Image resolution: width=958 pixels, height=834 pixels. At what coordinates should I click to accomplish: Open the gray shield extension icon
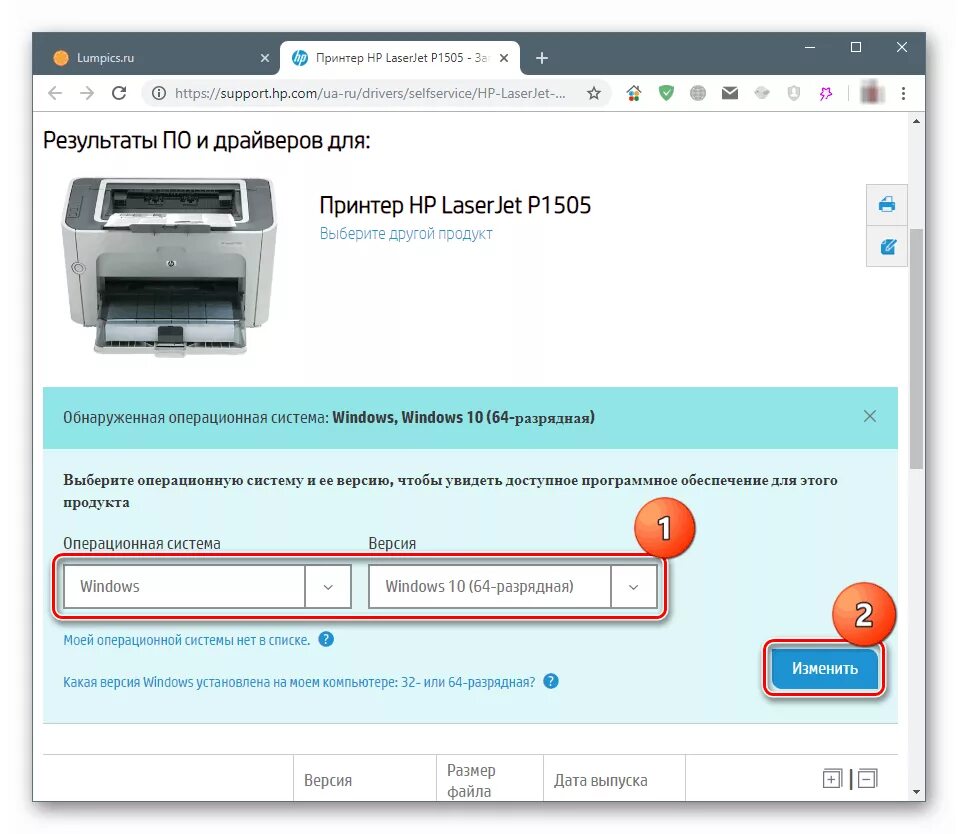pos(793,93)
